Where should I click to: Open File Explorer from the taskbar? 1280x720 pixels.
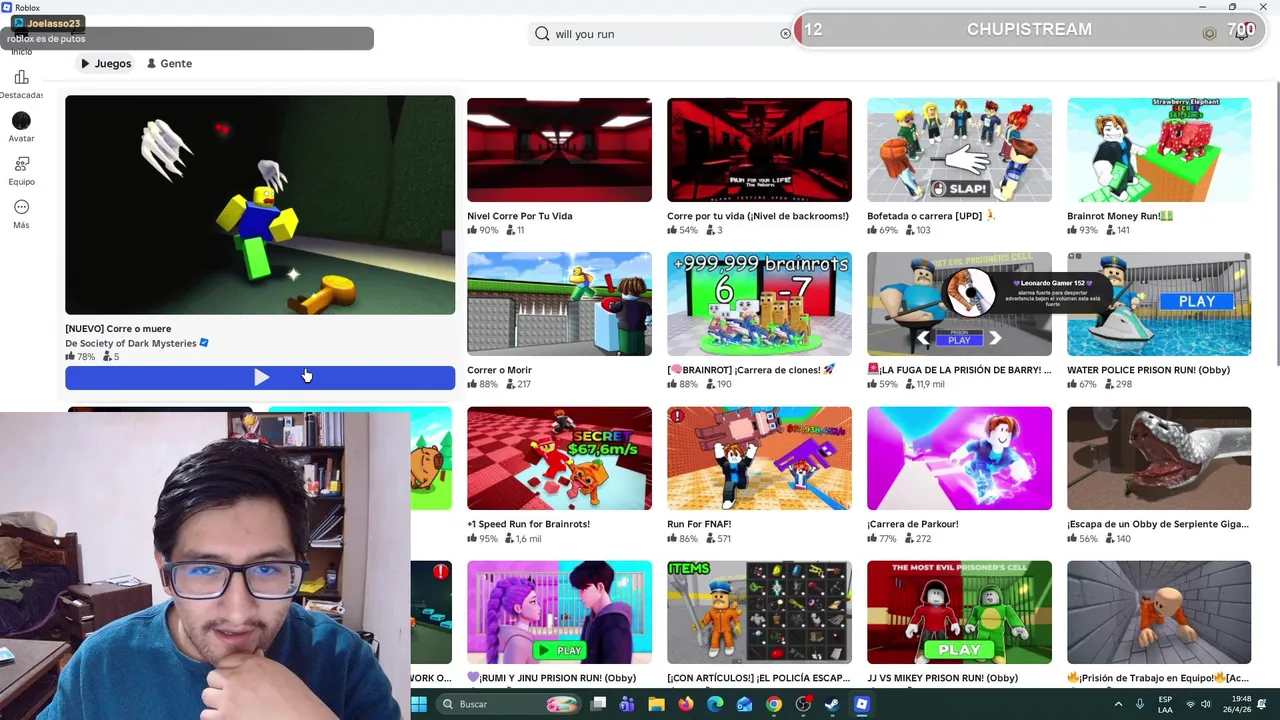(x=656, y=704)
